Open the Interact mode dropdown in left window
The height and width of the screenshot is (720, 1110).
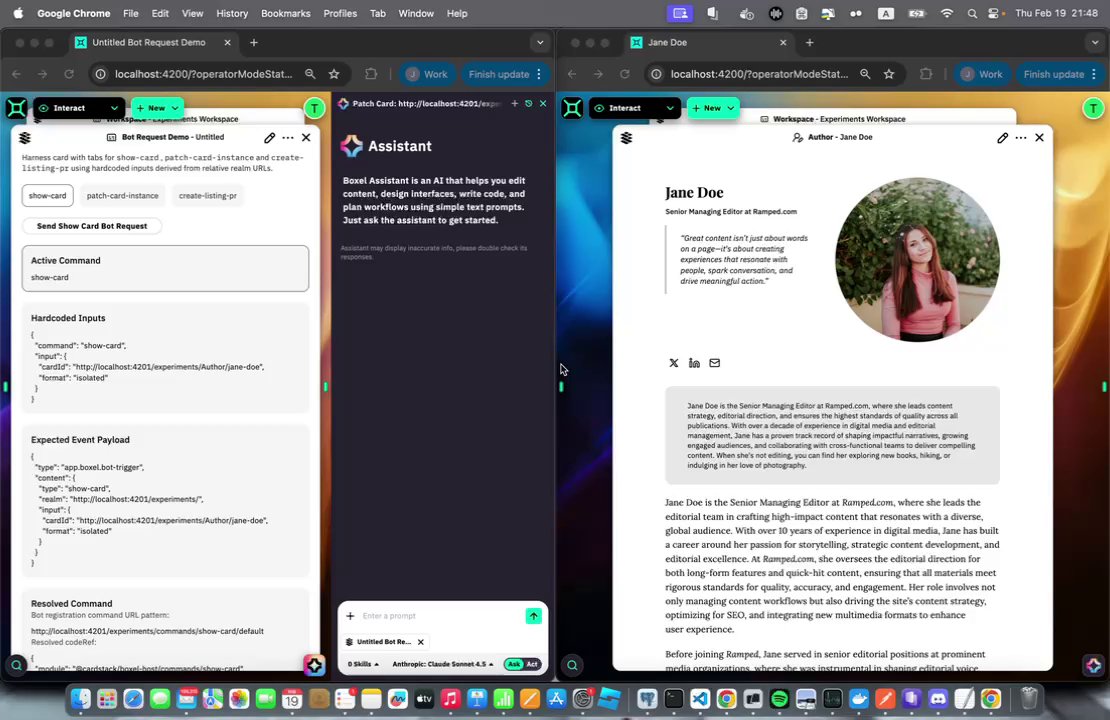[x=79, y=108]
